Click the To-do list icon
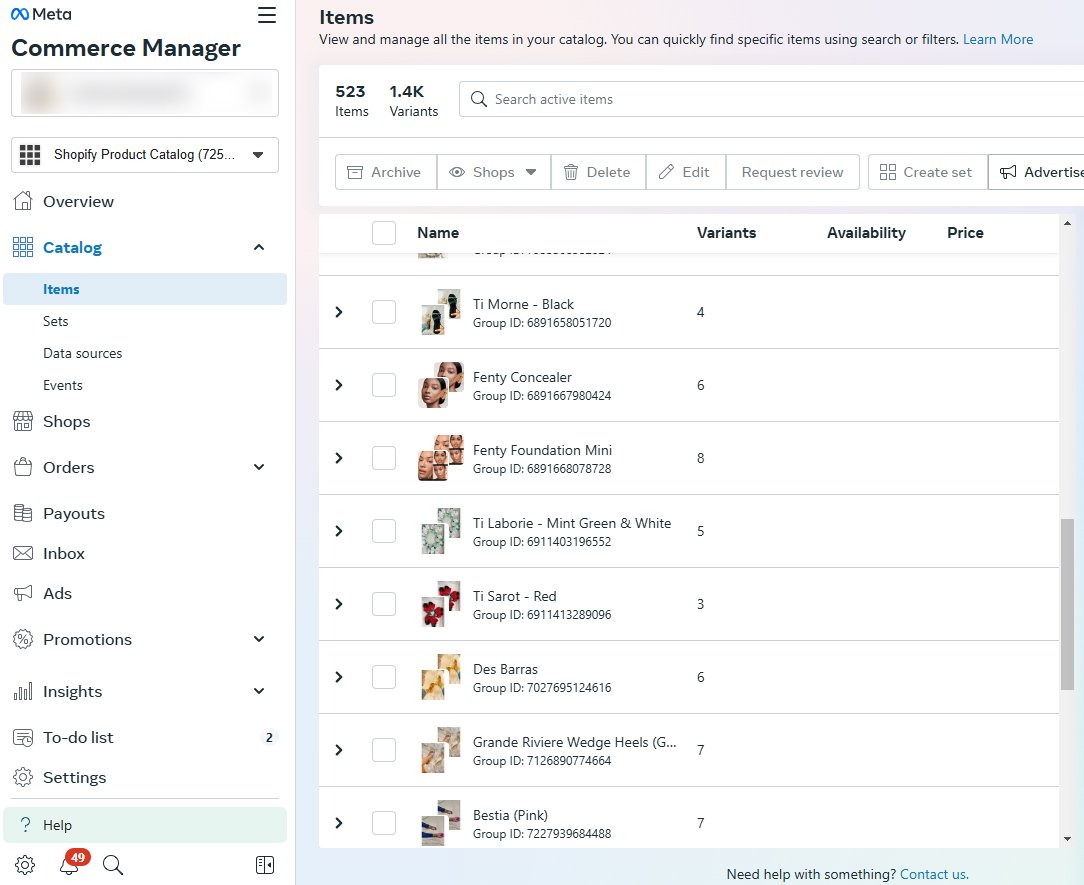Viewport: 1084px width, 885px height. point(23,738)
